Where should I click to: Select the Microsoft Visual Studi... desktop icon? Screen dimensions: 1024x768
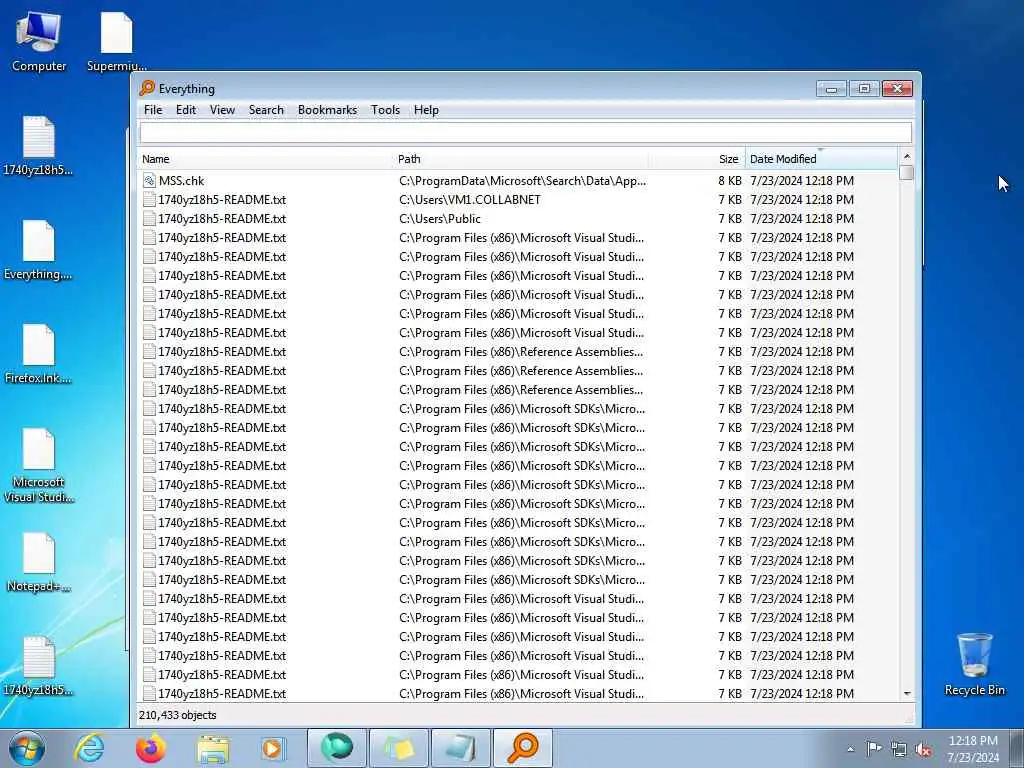39,466
